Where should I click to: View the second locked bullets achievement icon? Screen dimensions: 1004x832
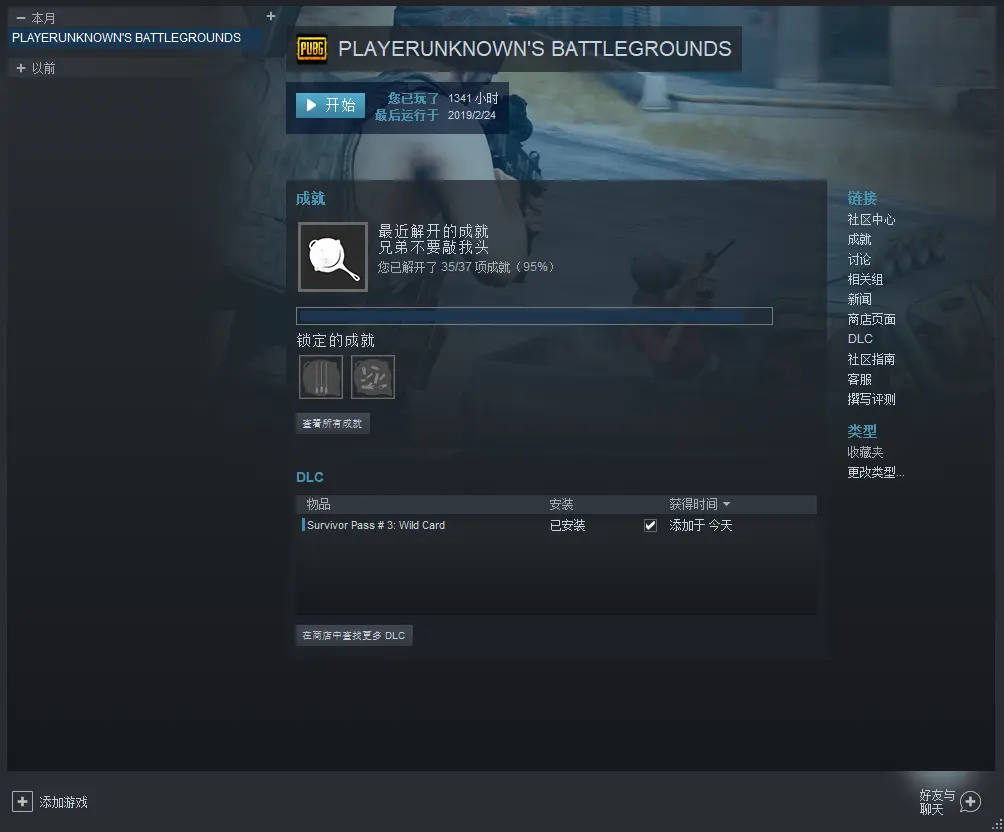point(373,377)
